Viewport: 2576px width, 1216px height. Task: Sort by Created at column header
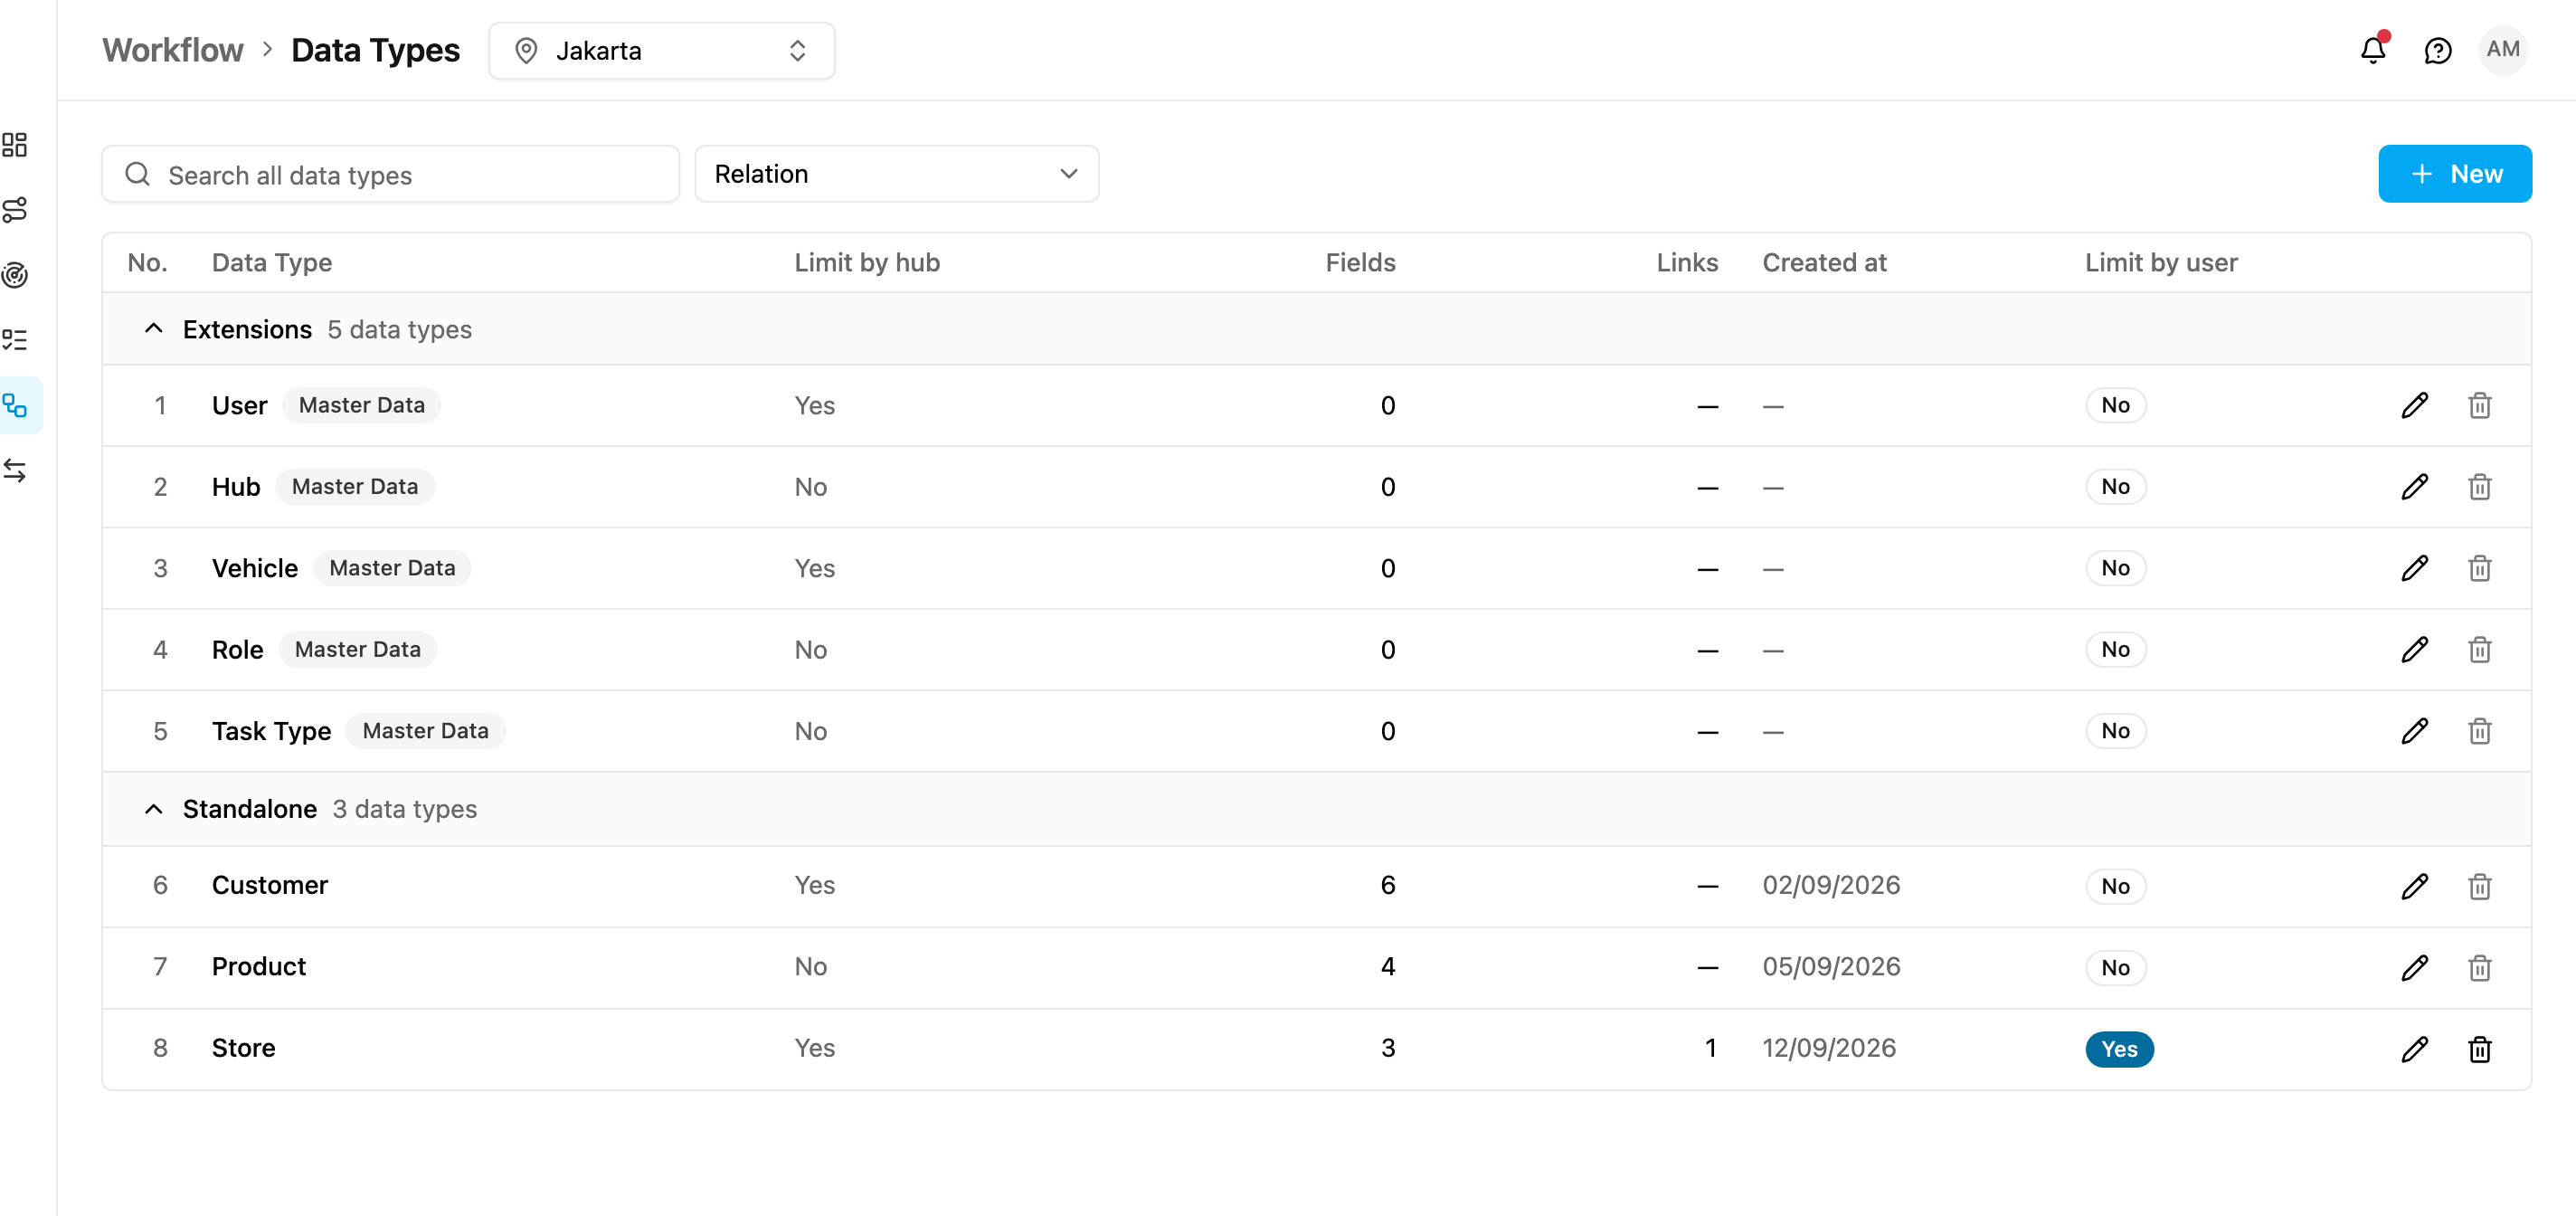1824,263
